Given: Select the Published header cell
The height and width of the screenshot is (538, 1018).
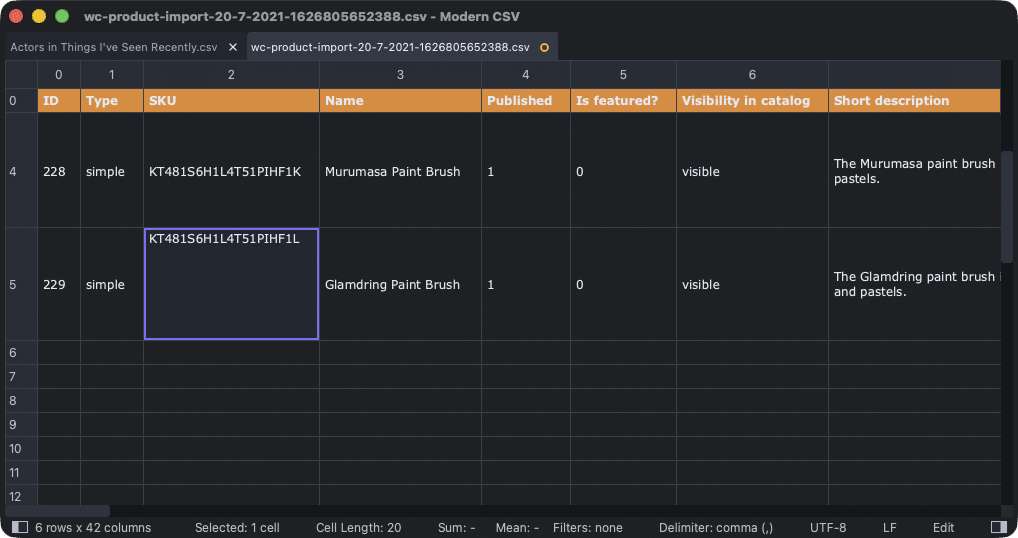Looking at the screenshot, I should (526, 101).
